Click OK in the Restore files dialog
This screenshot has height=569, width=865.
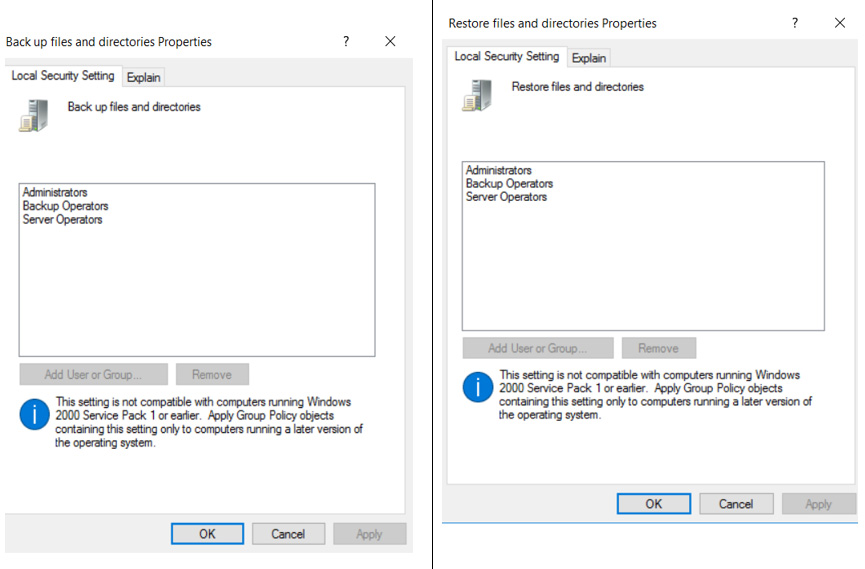click(654, 504)
